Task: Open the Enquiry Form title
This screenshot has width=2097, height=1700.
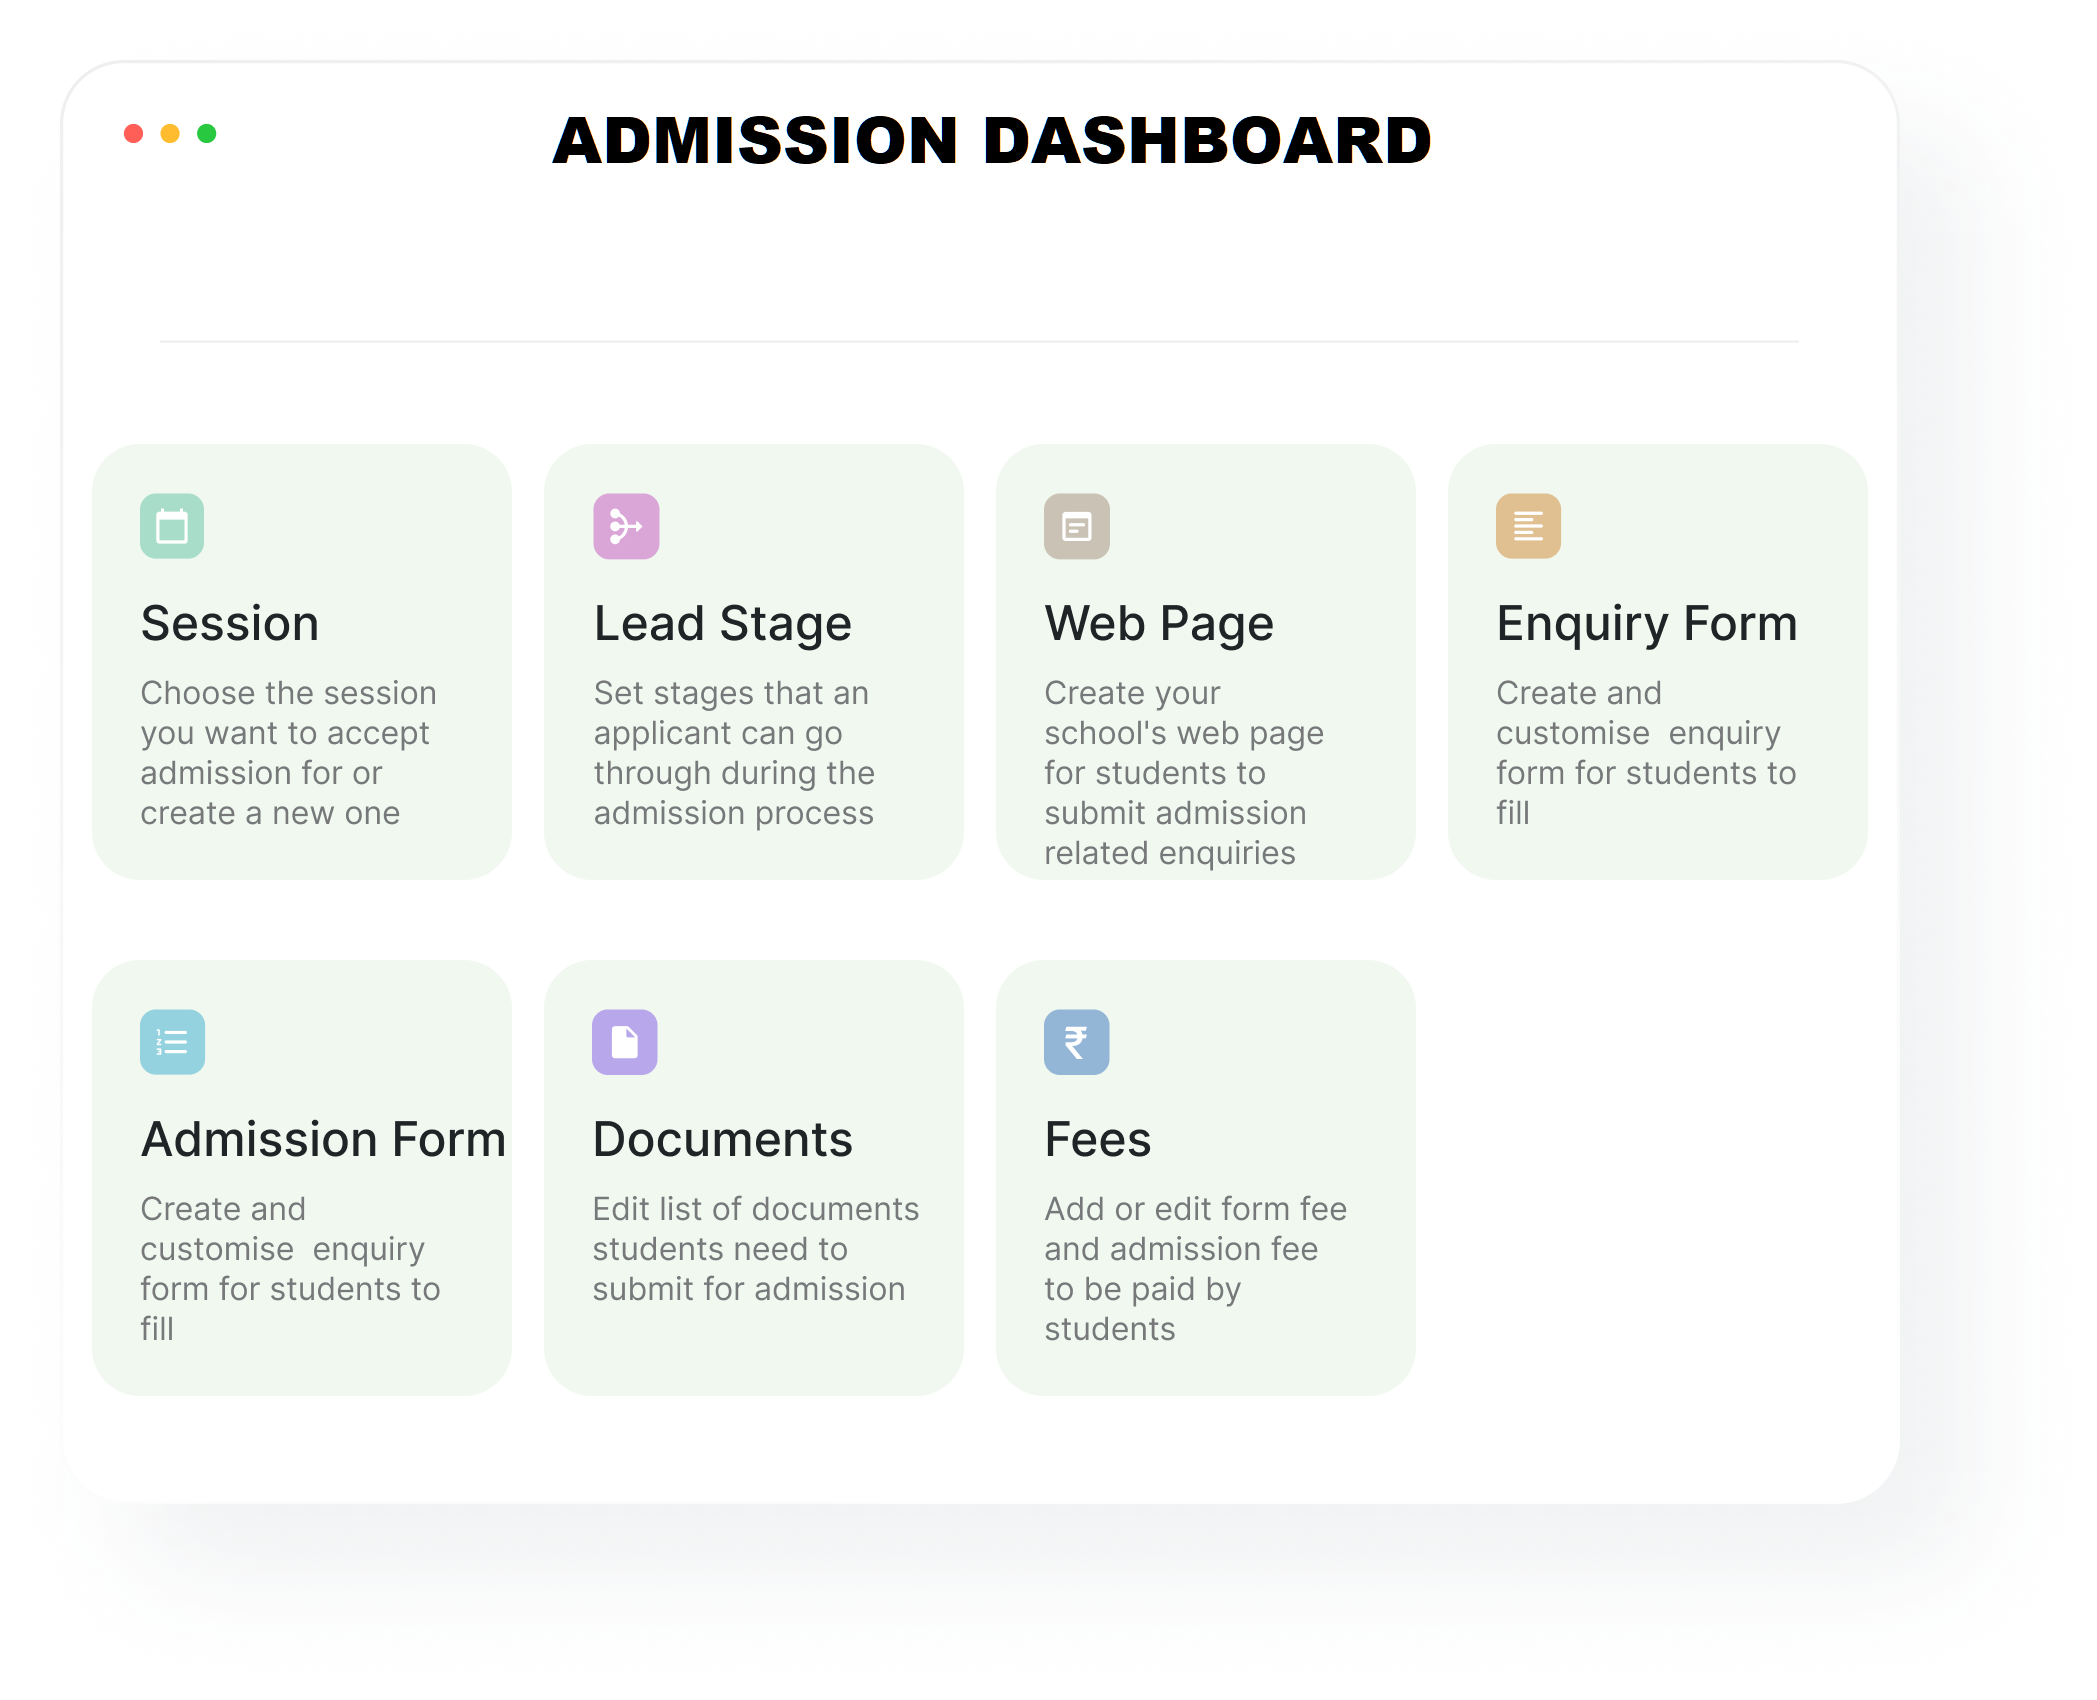Action: tap(1647, 624)
